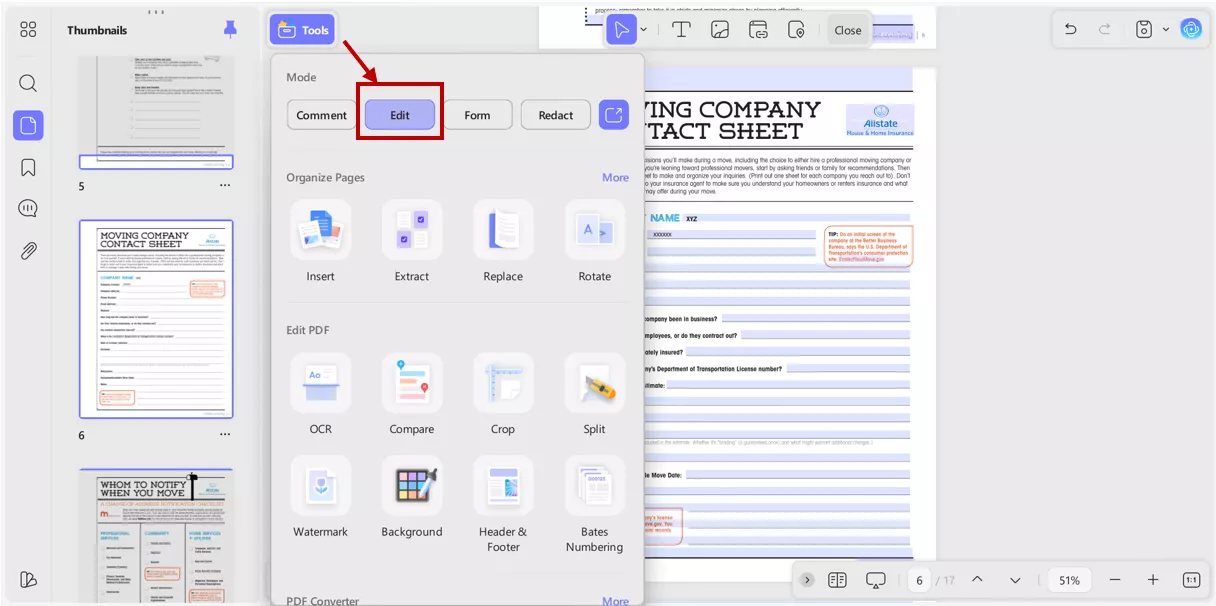Open the UPDF AI assistant icon
Image resolution: width=1216 pixels, height=606 pixels.
click(1191, 29)
